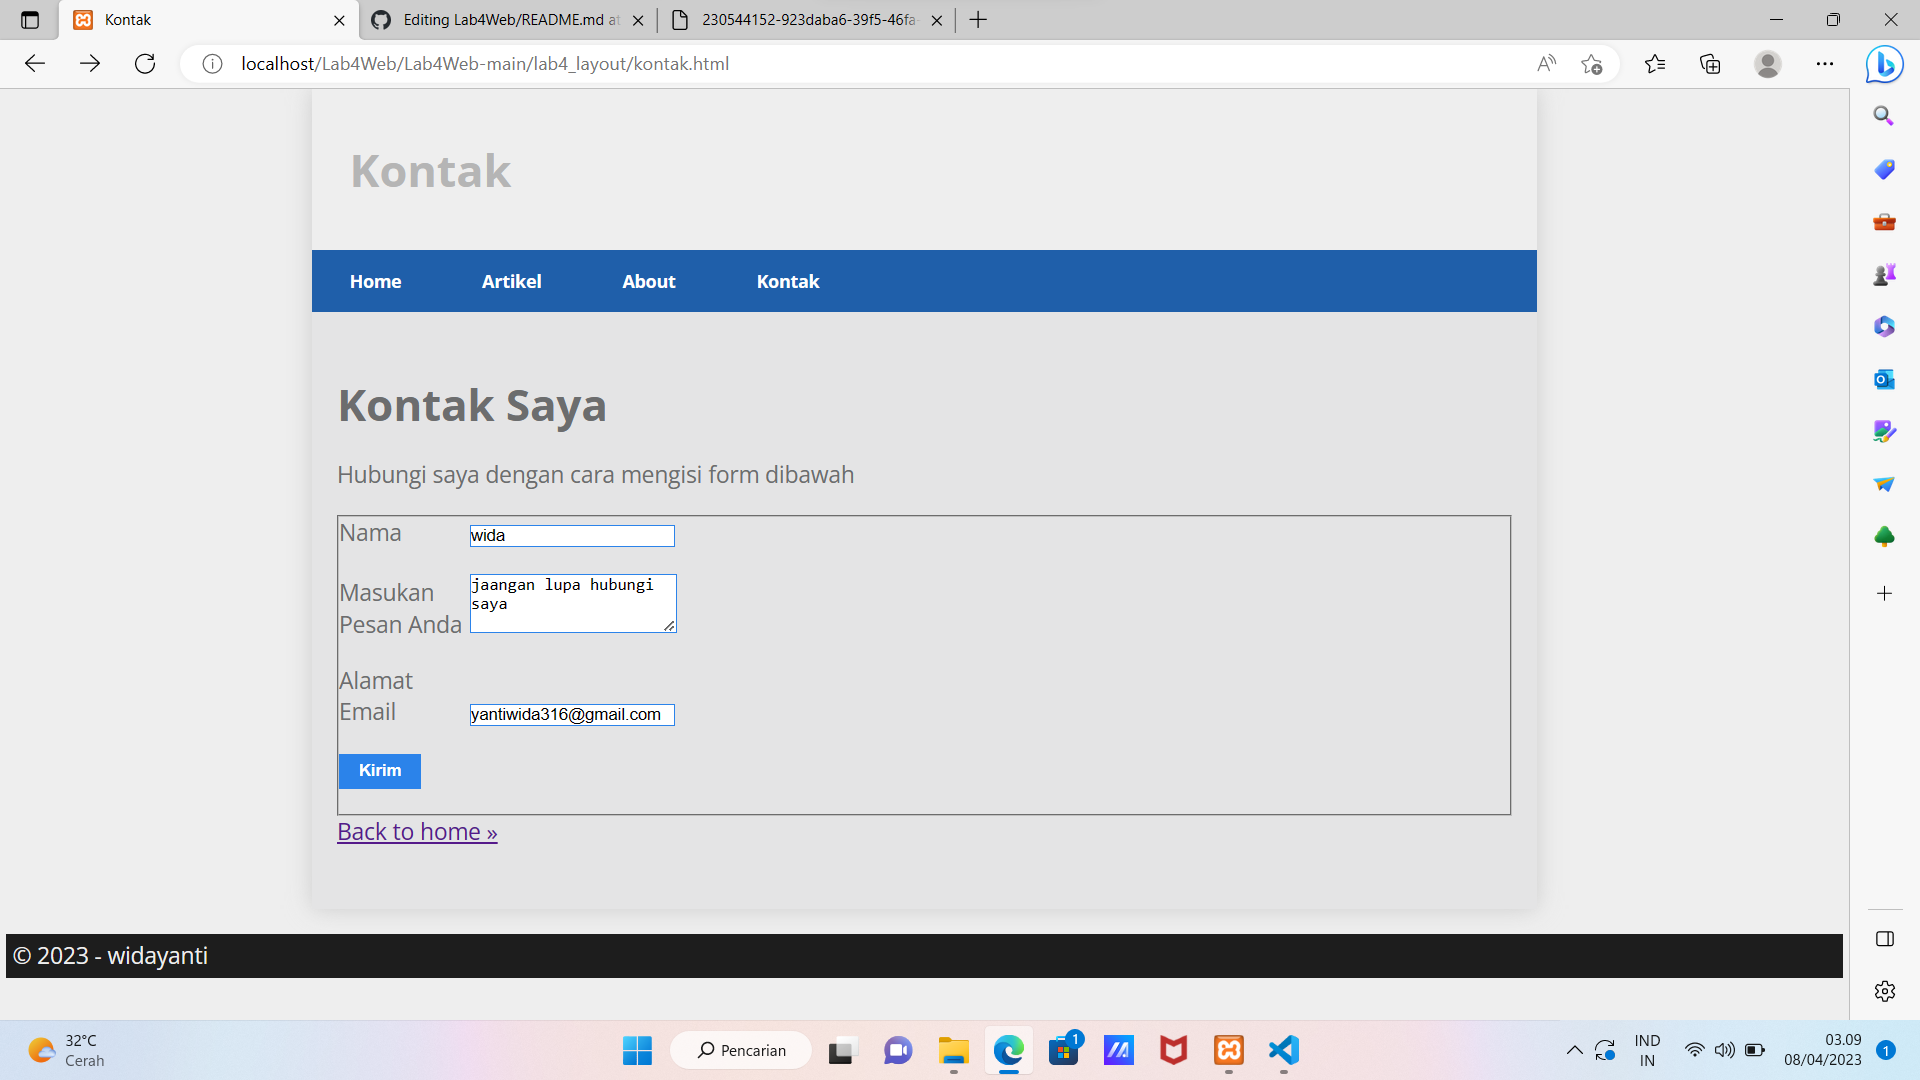The image size is (1920, 1080).
Task: Launch XAMPP from the taskbar
Action: (x=1229, y=1050)
